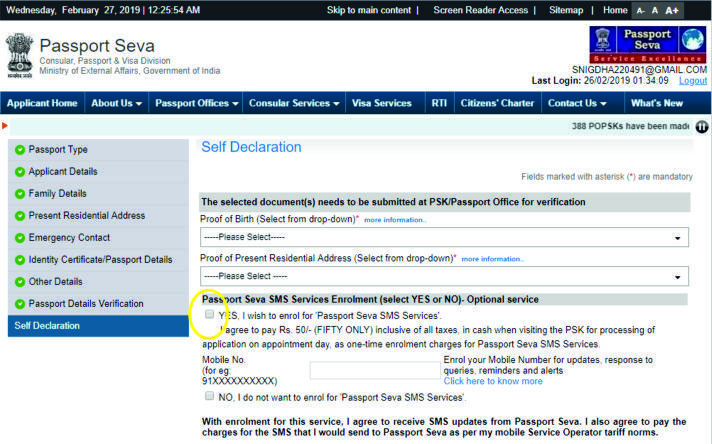The width and height of the screenshot is (712, 444).
Task: Click Skip to main content link
Action: point(369,10)
